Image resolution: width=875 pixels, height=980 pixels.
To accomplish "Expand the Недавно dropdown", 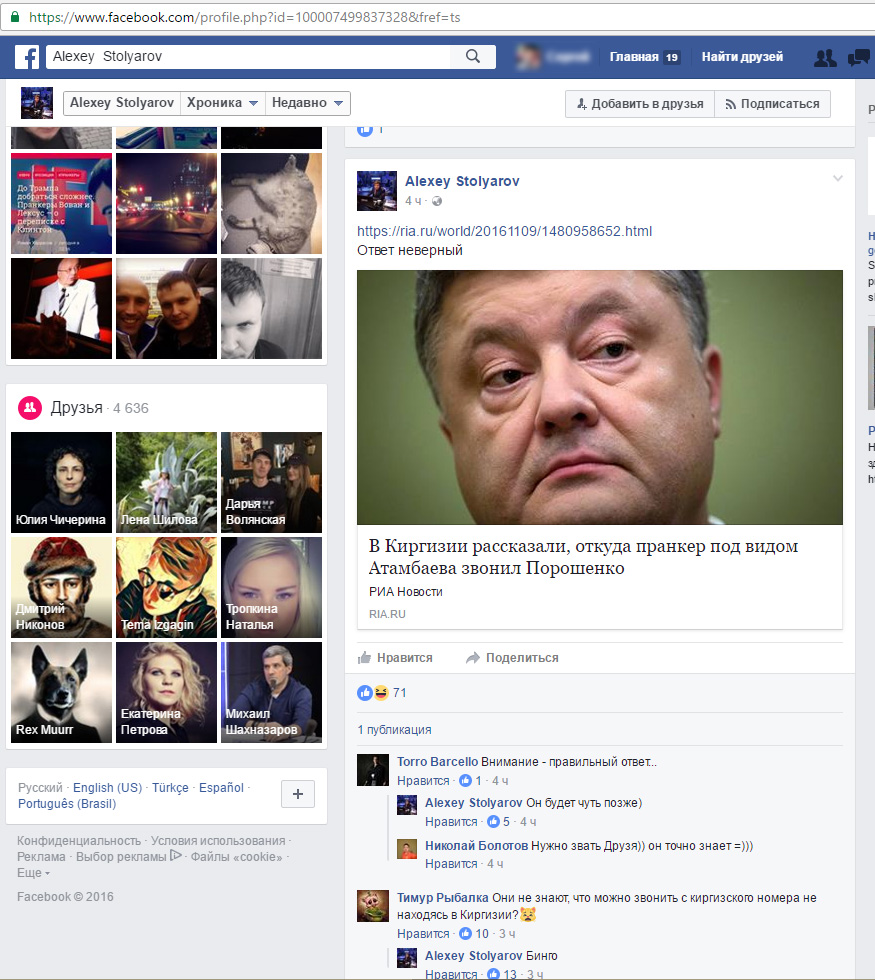I will click(308, 104).
